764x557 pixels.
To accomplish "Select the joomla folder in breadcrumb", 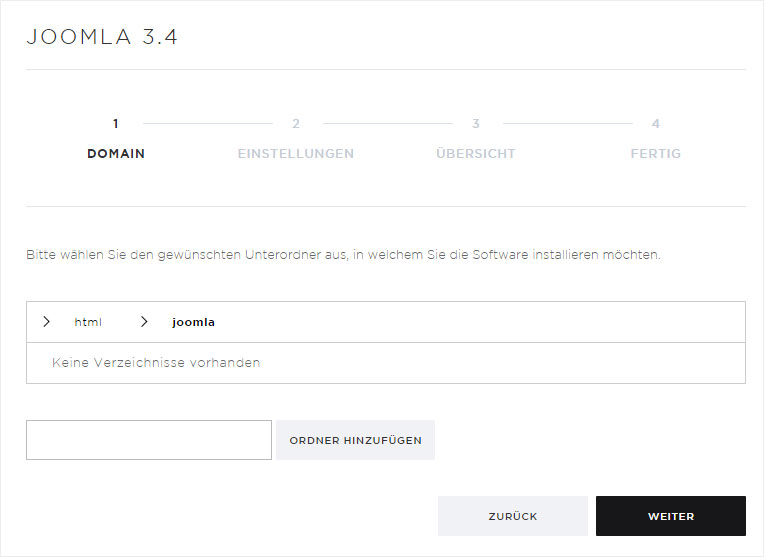I will click(x=193, y=322).
